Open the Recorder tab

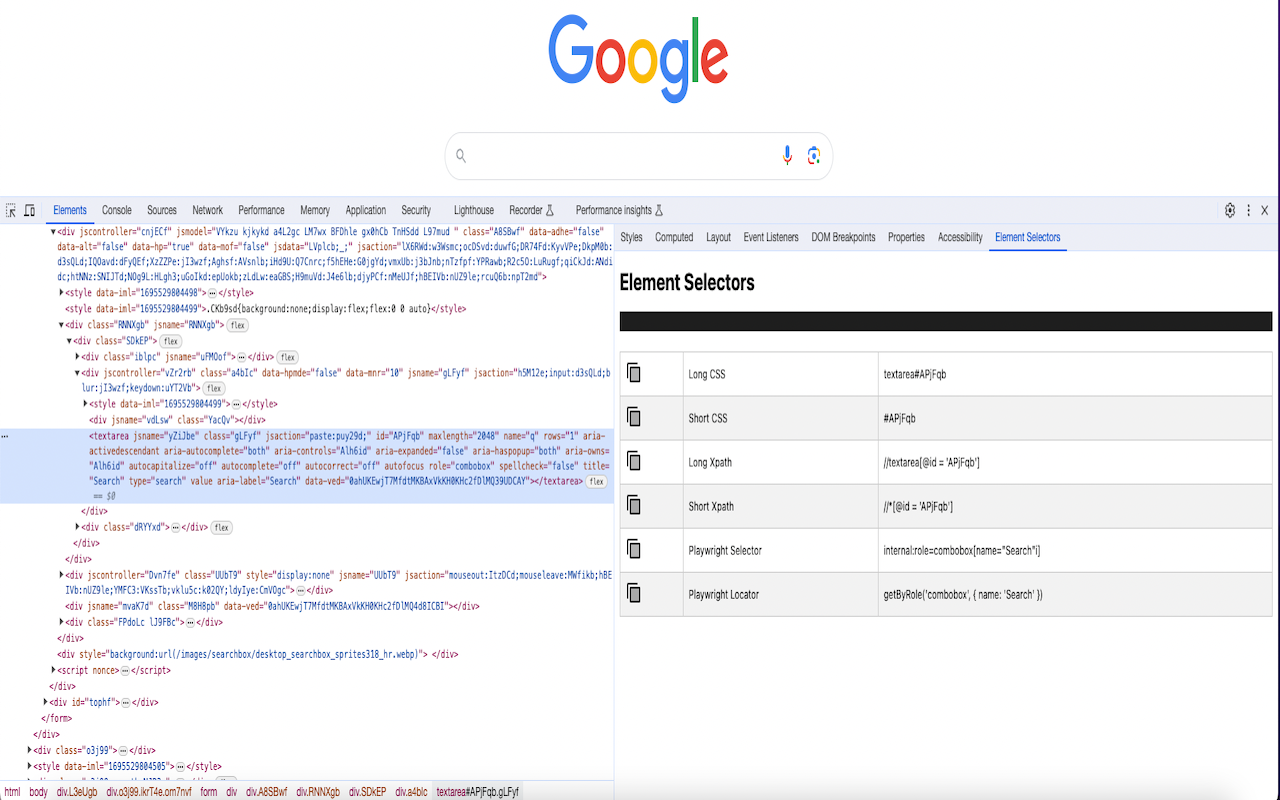coord(531,210)
